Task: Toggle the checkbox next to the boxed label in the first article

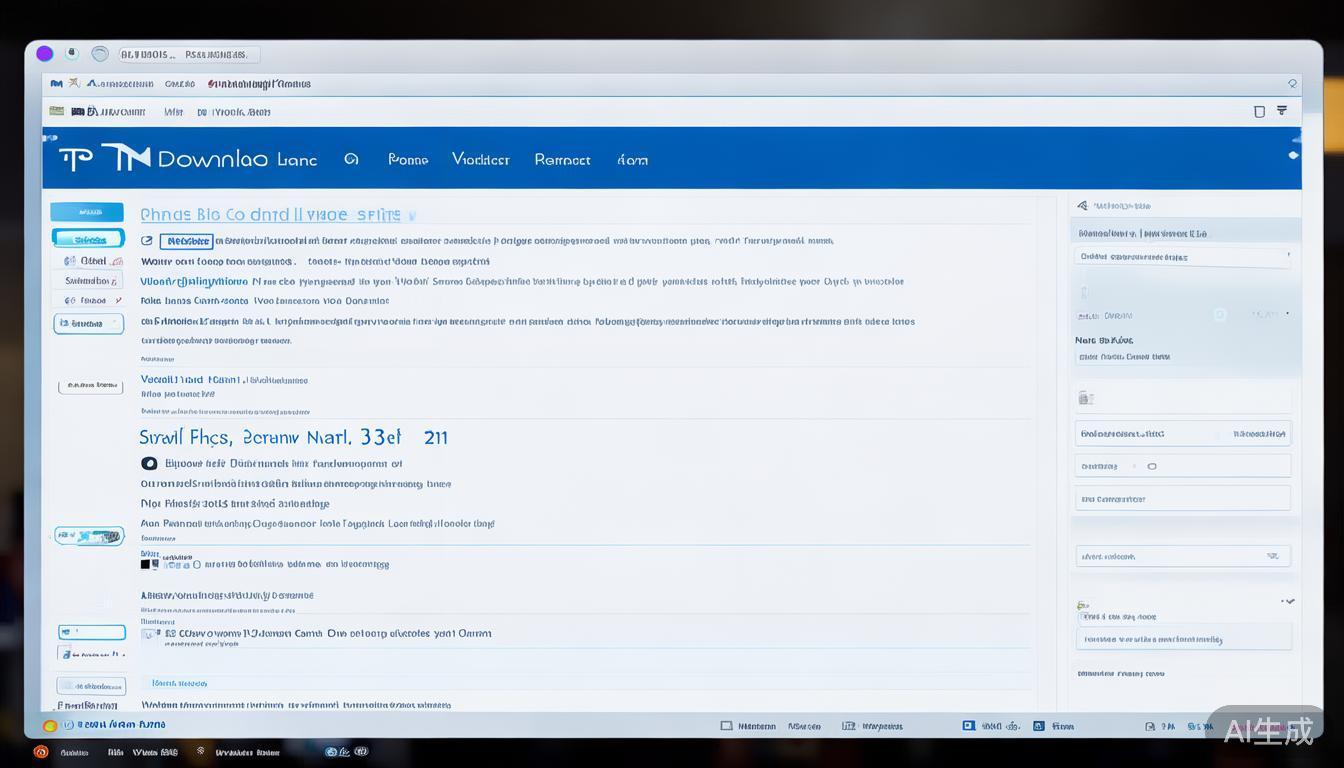Action: point(147,241)
